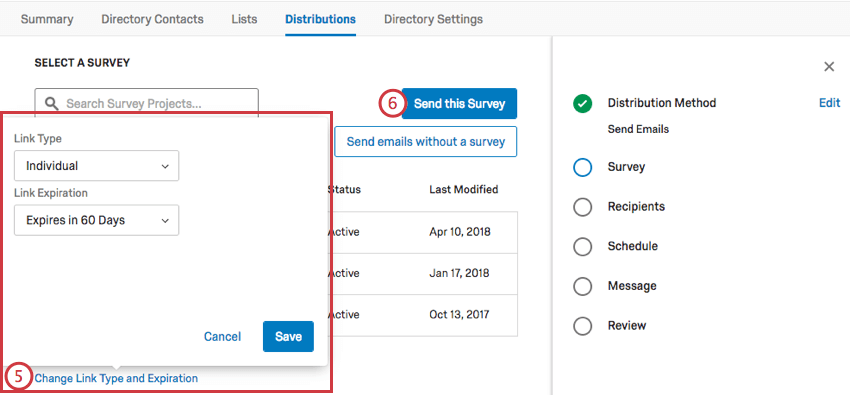Select the Survey step circle
850x395 pixels.
tap(582, 167)
